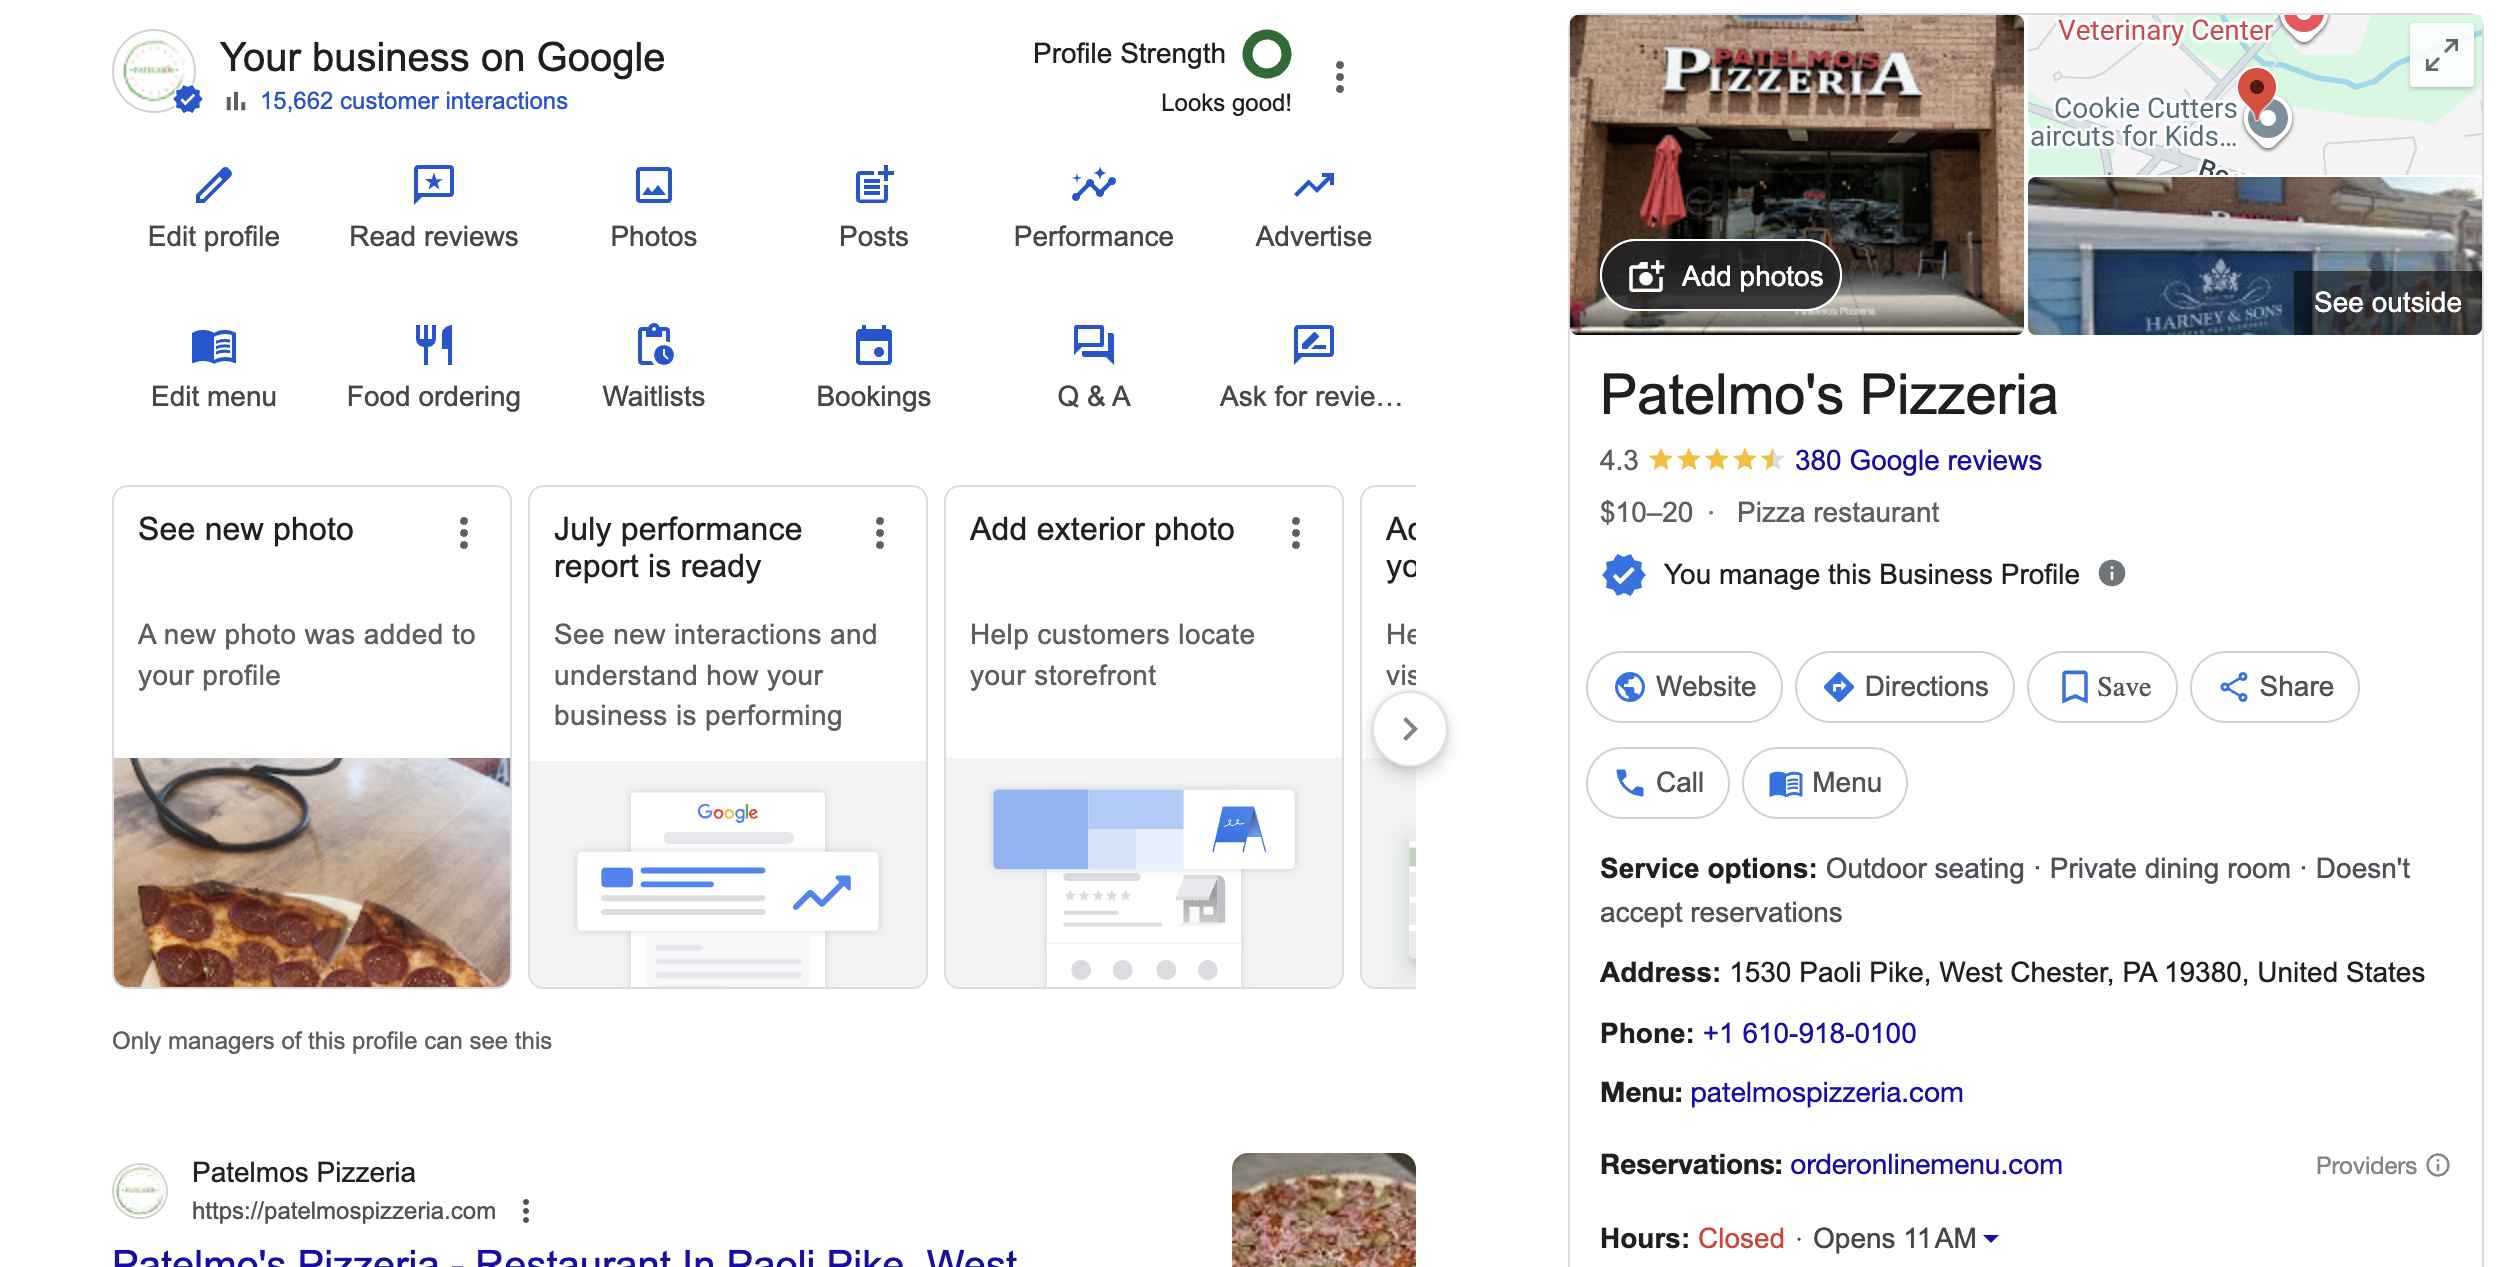Click the Q & A chat icon
The width and height of the screenshot is (2505, 1267).
pos(1093,345)
